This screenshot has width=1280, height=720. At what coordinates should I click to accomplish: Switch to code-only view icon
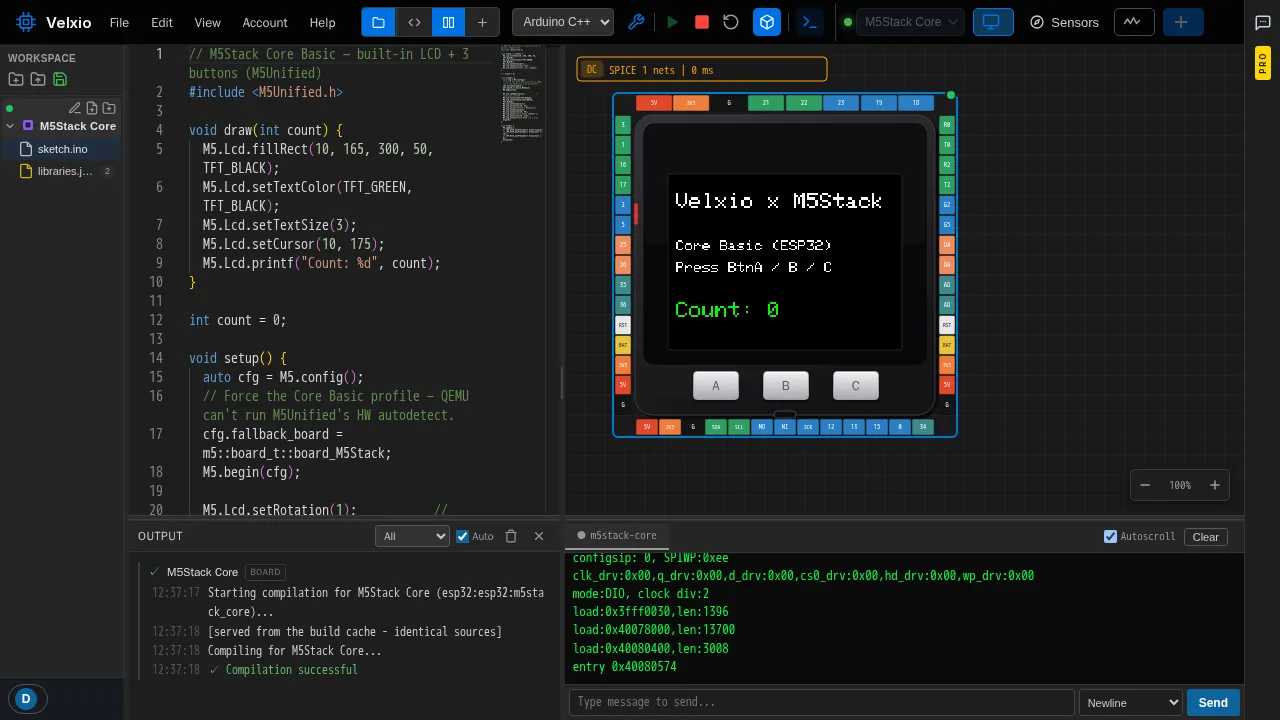413,22
